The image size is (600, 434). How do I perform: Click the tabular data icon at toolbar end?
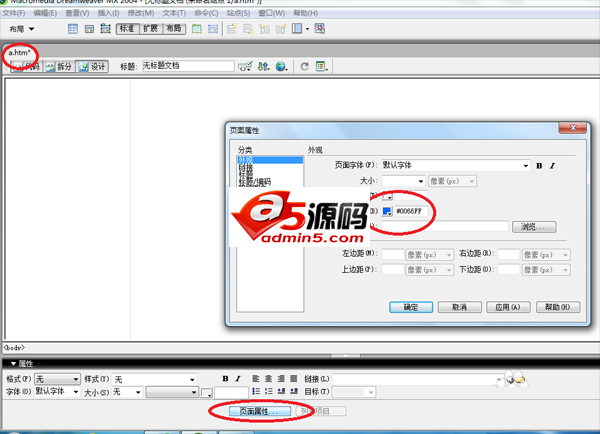coord(320,29)
